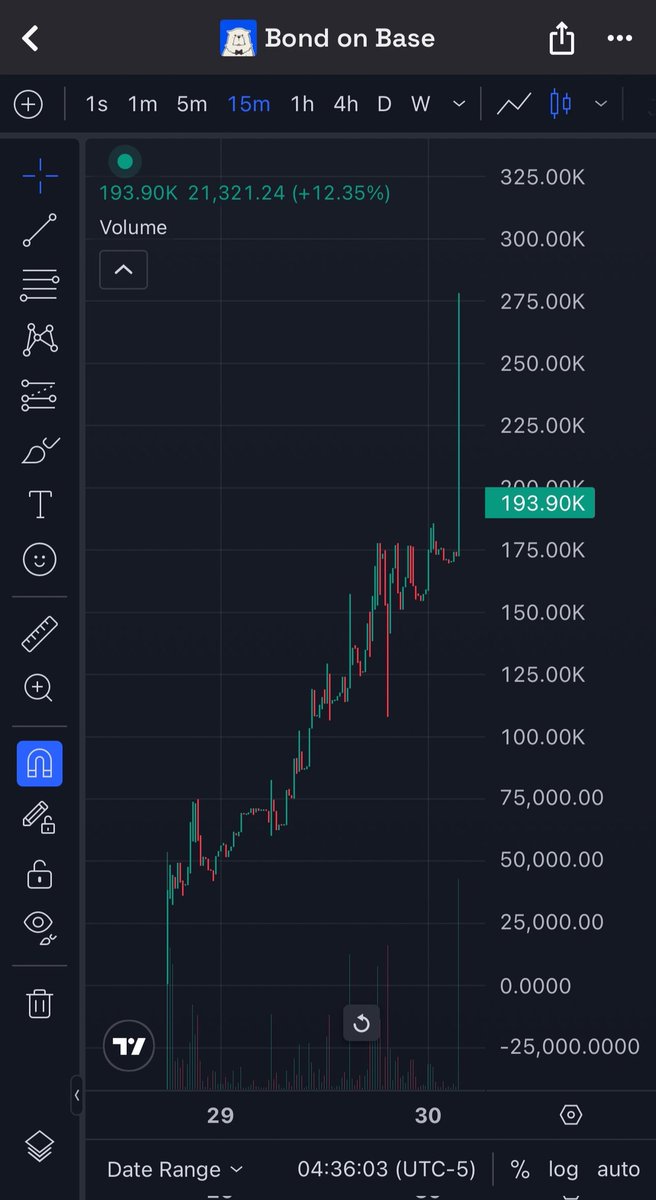This screenshot has height=1200, width=656.
Task: Open the emoji icons tool
Action: click(40, 560)
